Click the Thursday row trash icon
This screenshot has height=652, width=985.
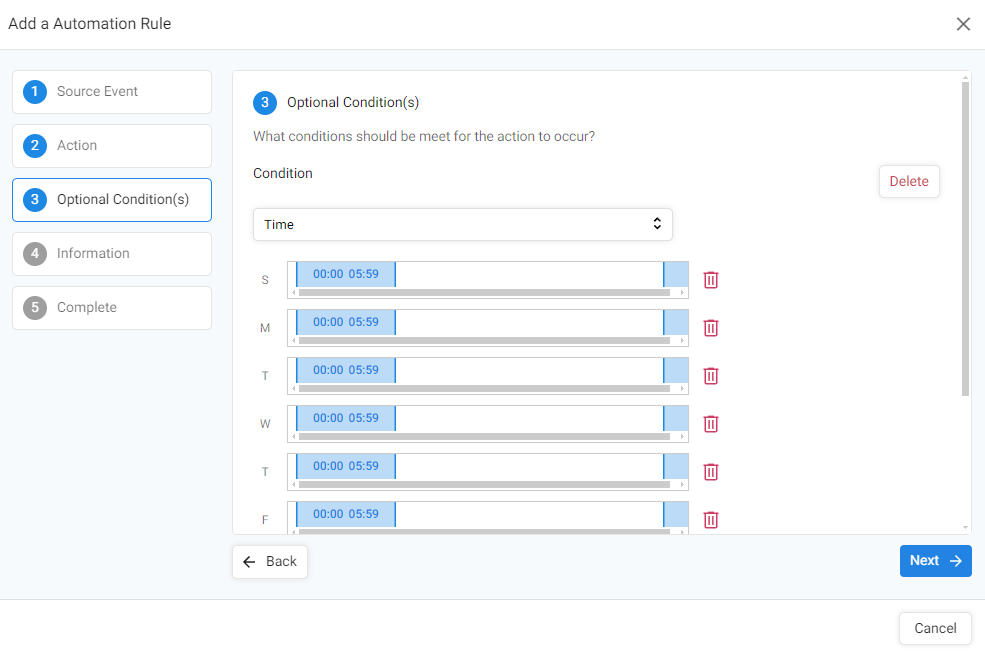point(710,472)
